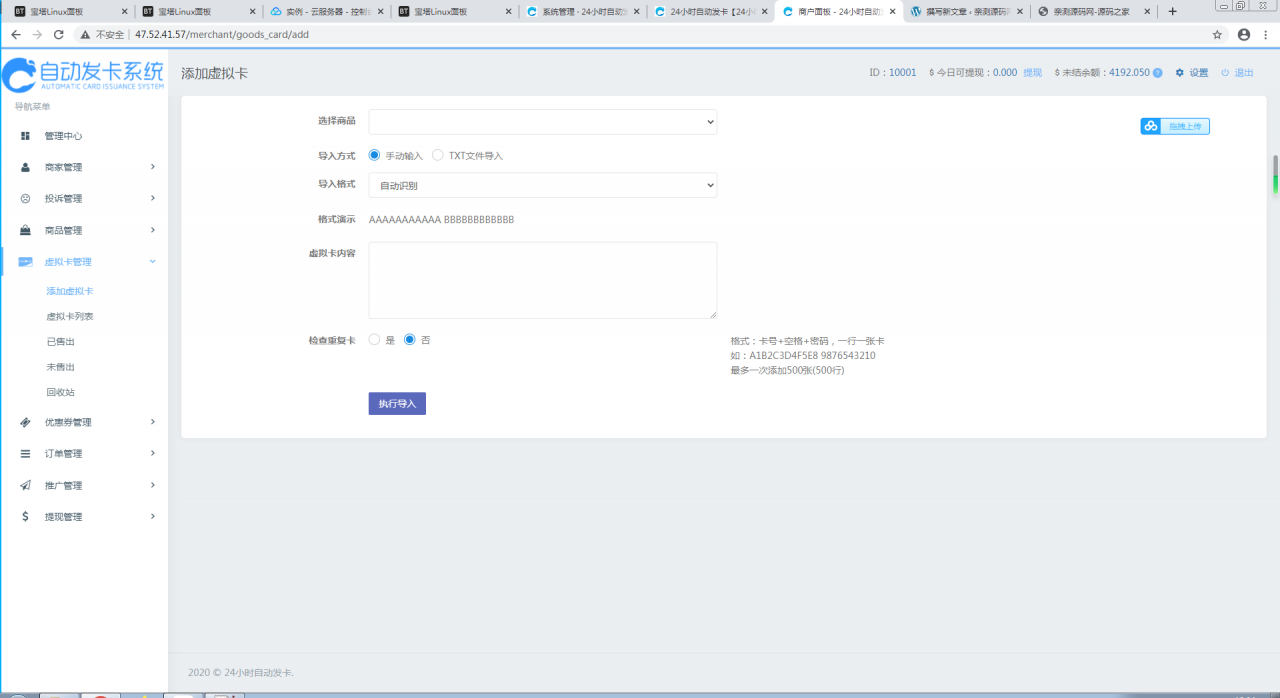Reload the page with the refresh icon
Viewport: 1280px width, 698px height.
click(59, 34)
